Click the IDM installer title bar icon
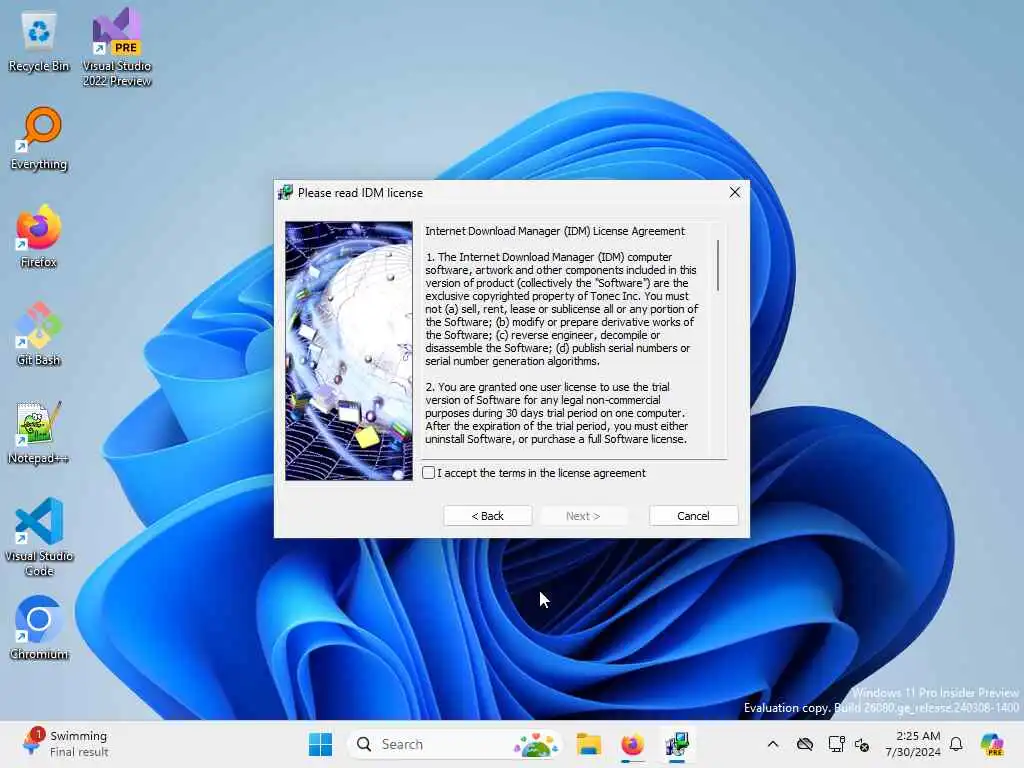 point(285,193)
